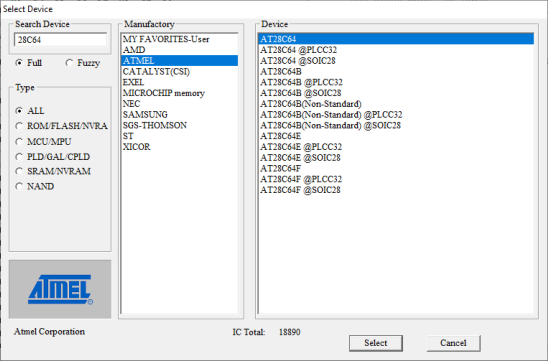Select AT28C64B(Non-Standard) device without package
Image resolution: width=548 pixels, height=361 pixels.
(x=396, y=104)
